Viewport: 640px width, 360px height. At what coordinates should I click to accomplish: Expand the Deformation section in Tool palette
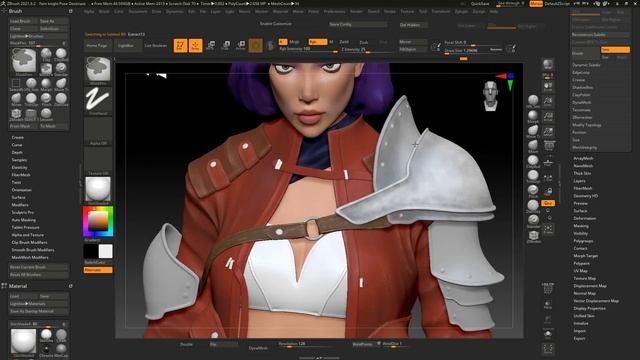click(584, 218)
